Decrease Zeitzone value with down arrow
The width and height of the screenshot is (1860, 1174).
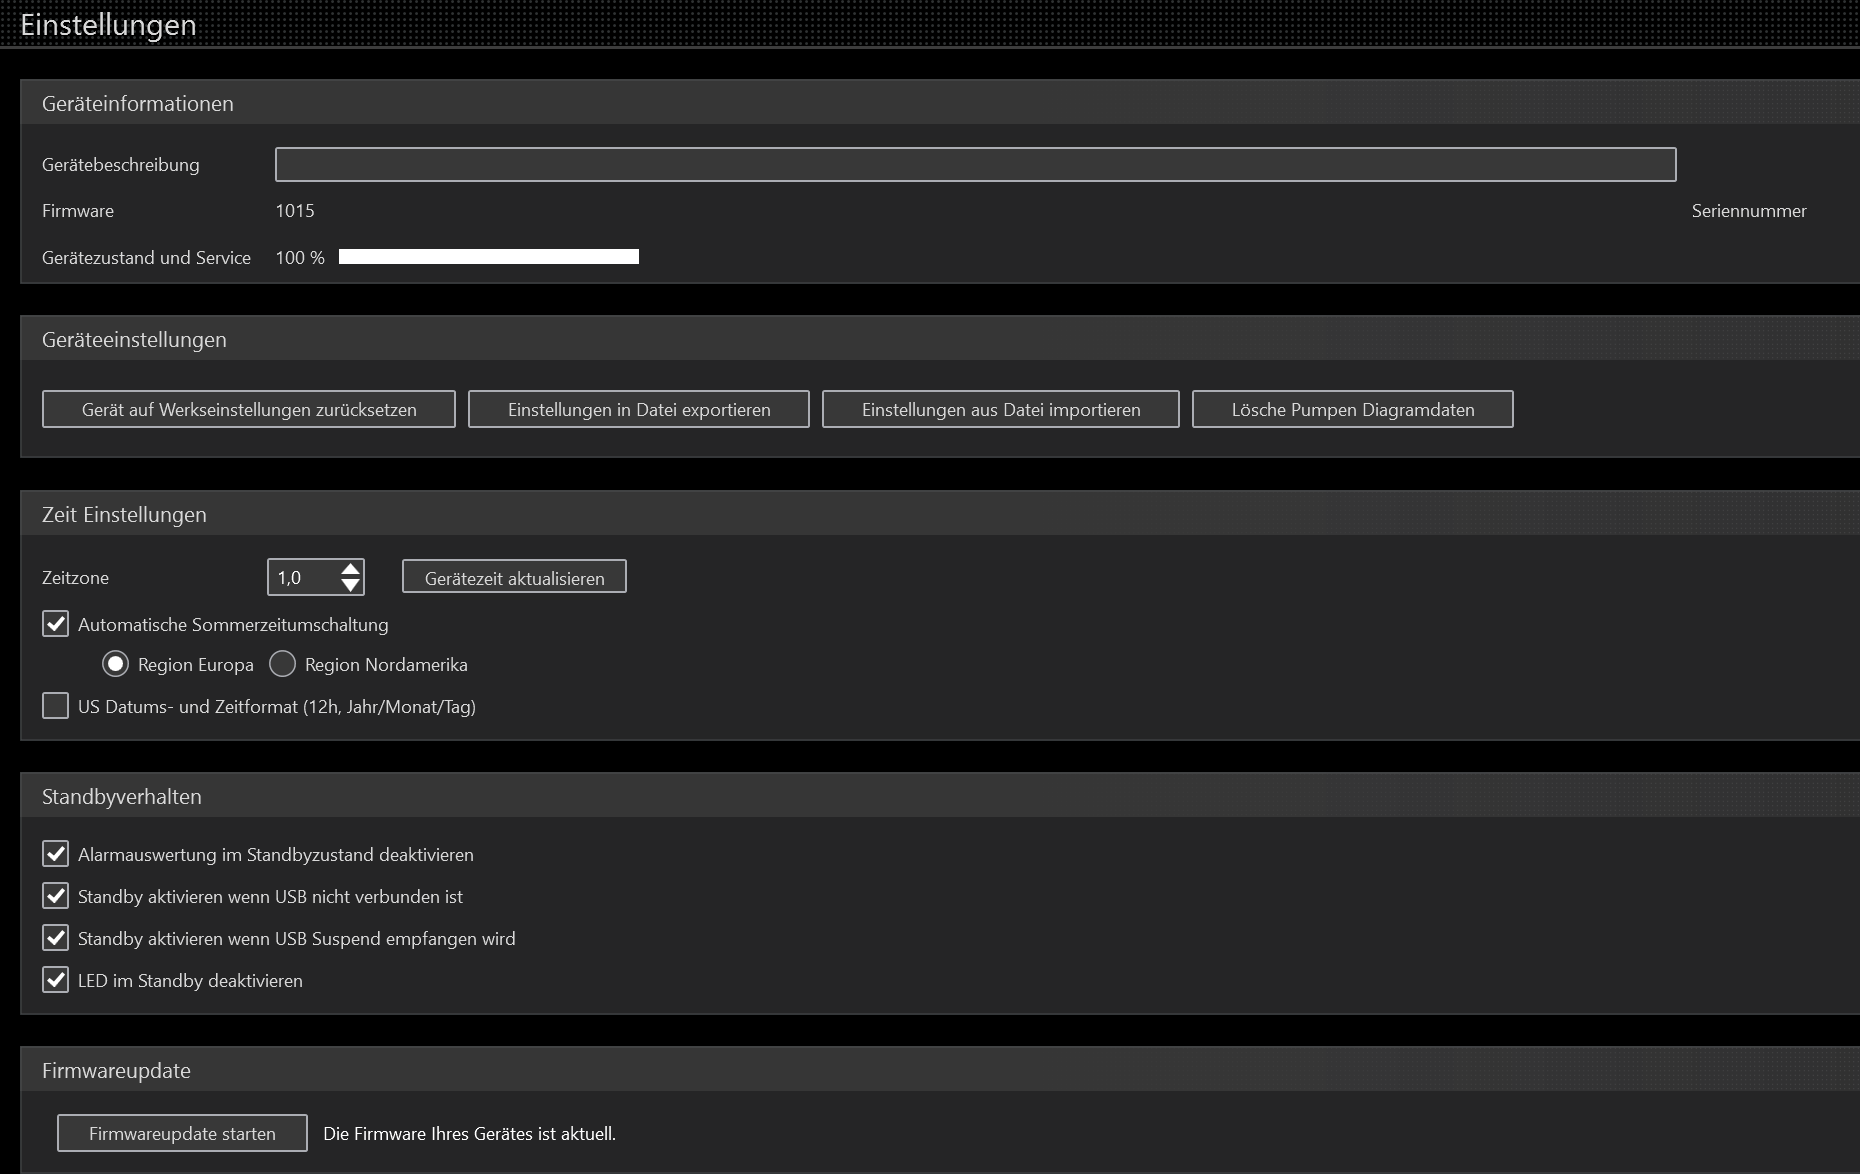pos(350,585)
